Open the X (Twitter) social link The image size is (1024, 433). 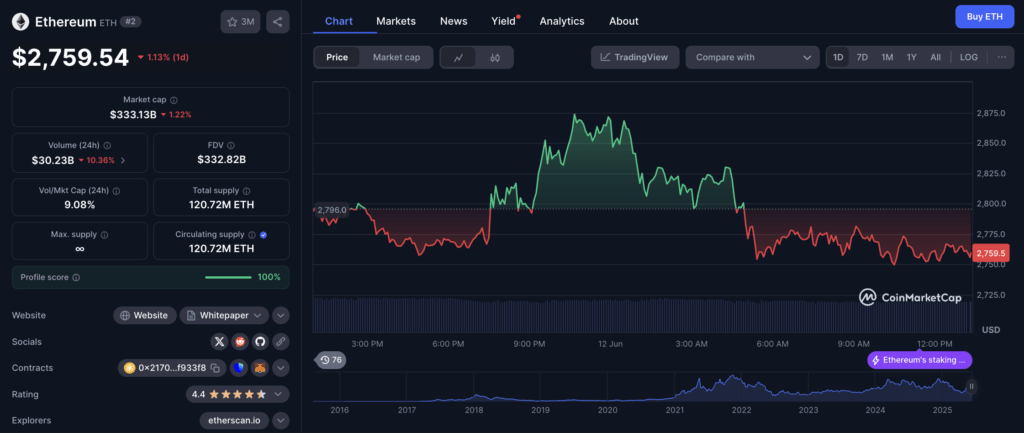point(220,342)
